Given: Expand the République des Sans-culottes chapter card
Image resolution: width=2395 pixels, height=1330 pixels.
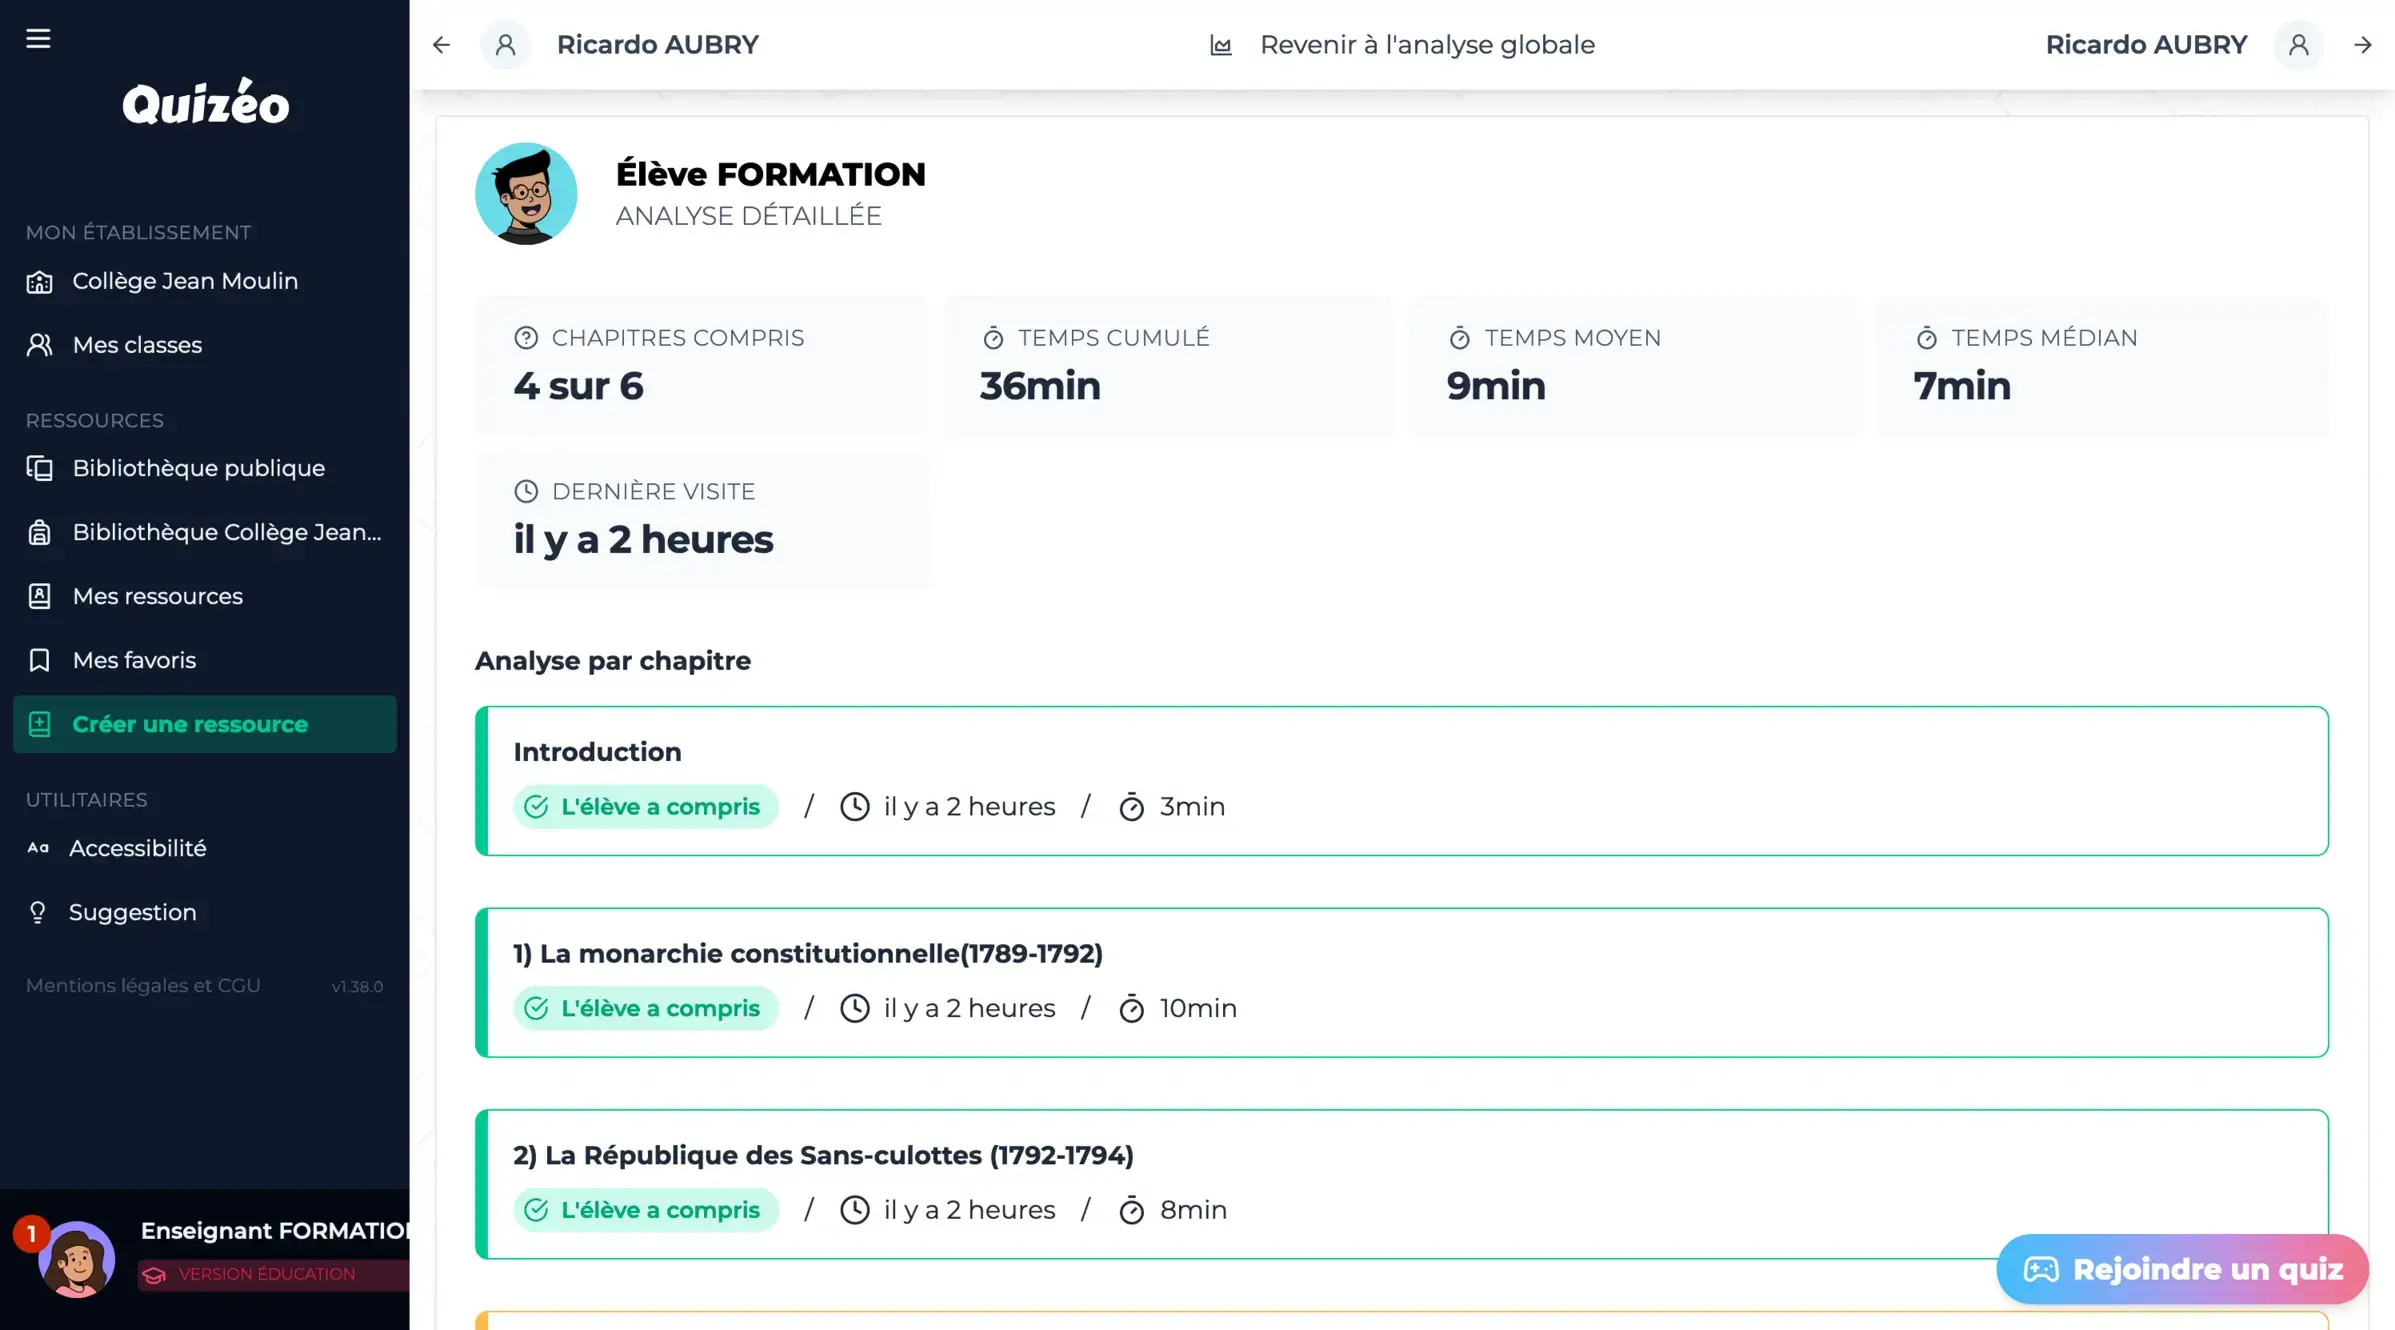Looking at the screenshot, I should [1400, 1183].
